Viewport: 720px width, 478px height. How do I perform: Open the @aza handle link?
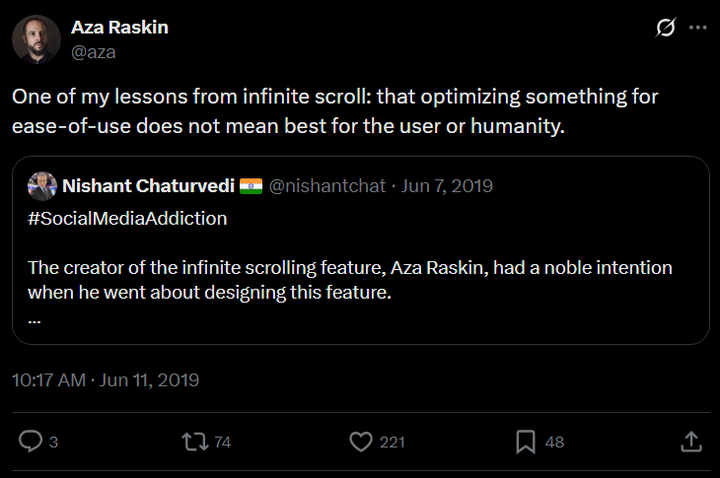click(94, 52)
